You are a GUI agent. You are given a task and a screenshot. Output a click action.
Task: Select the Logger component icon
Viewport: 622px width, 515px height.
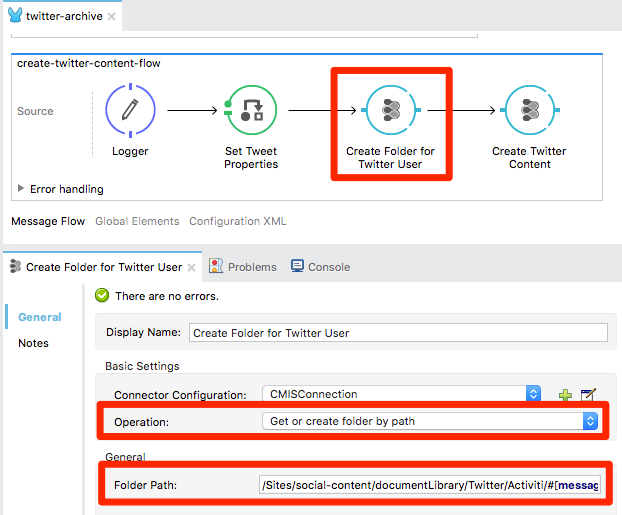[131, 110]
